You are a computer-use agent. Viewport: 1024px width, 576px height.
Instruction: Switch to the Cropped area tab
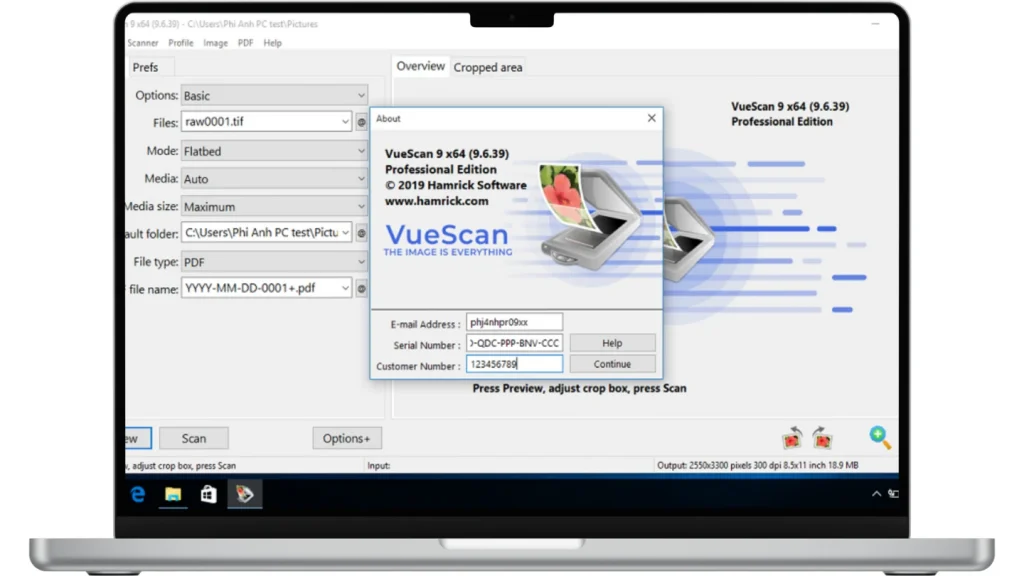point(488,67)
